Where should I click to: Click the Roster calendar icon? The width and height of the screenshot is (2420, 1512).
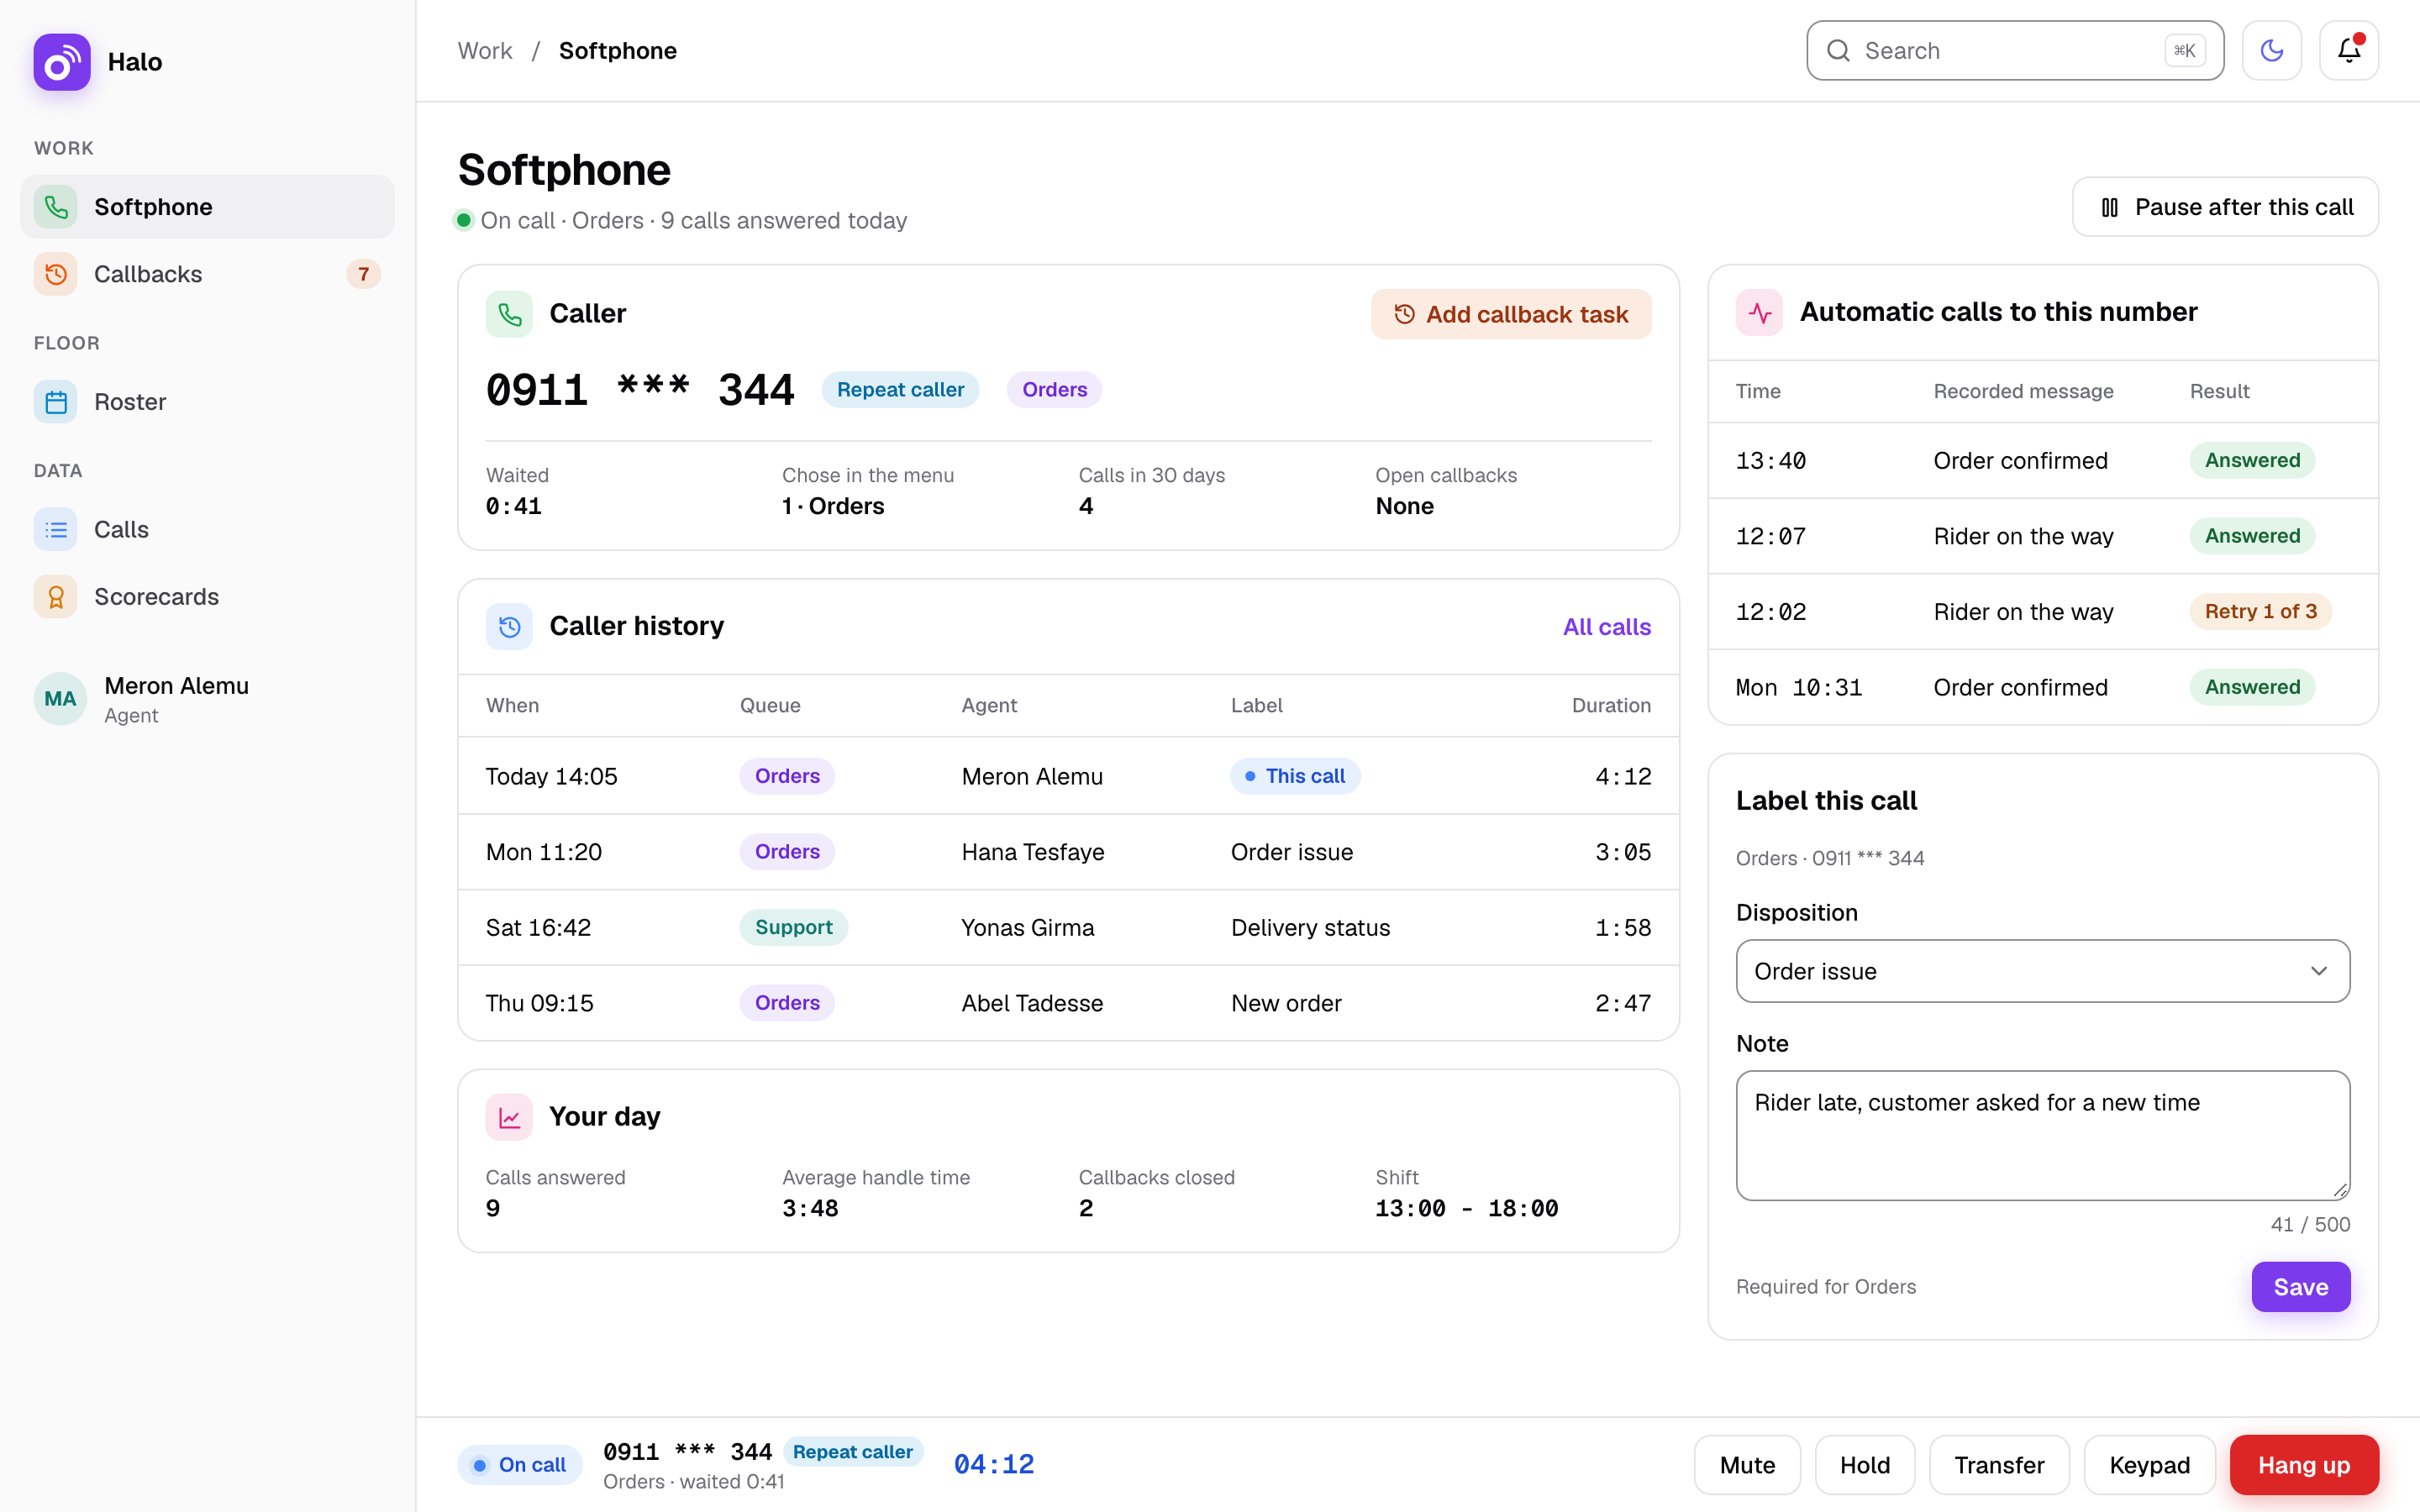coord(56,402)
